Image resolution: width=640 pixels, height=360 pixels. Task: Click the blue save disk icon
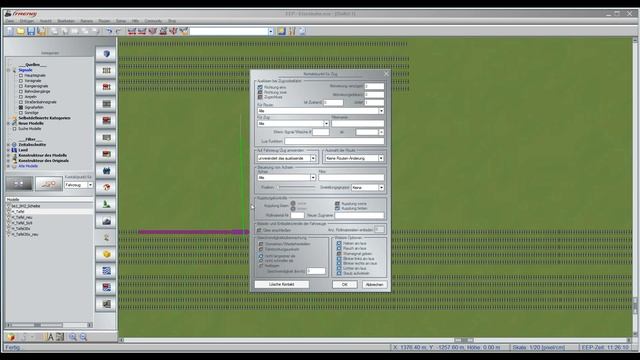point(31,31)
